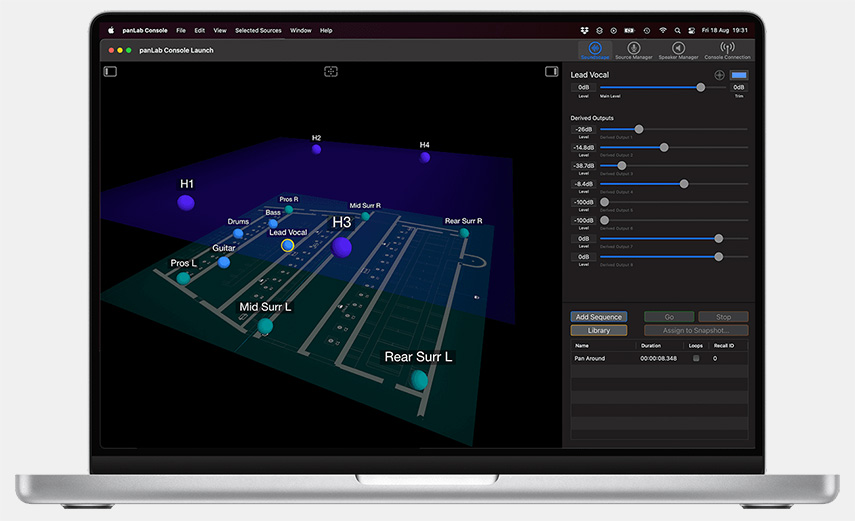Open the Lead Vocal blue color swatch
The image size is (855, 521).
[x=739, y=75]
